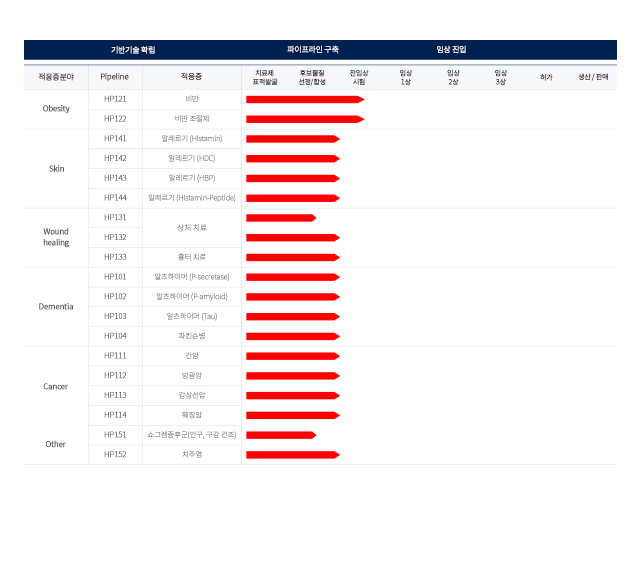Click the 생산 / 판매 column header

[593, 77]
